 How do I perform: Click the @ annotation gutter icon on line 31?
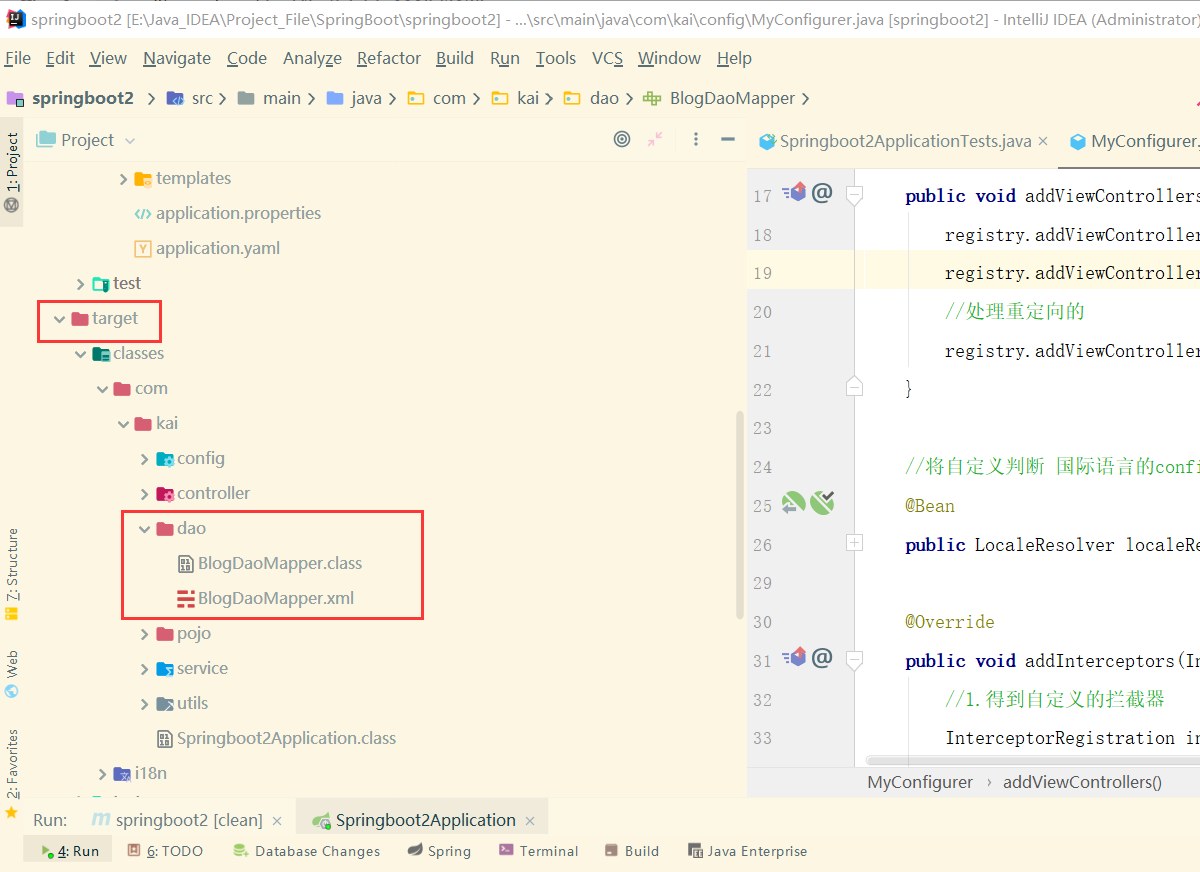[x=822, y=658]
